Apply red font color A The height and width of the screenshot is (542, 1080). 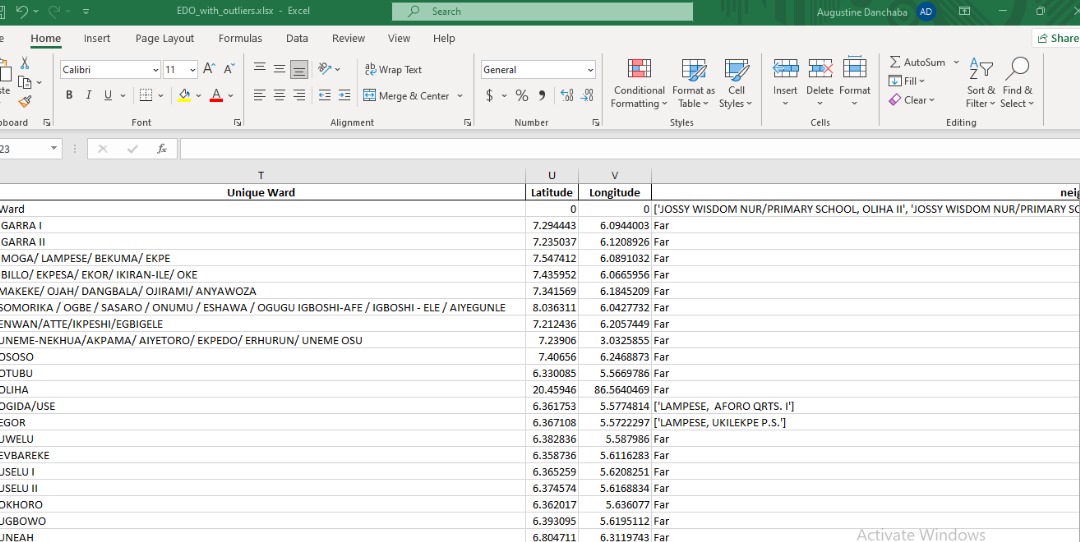coord(216,95)
